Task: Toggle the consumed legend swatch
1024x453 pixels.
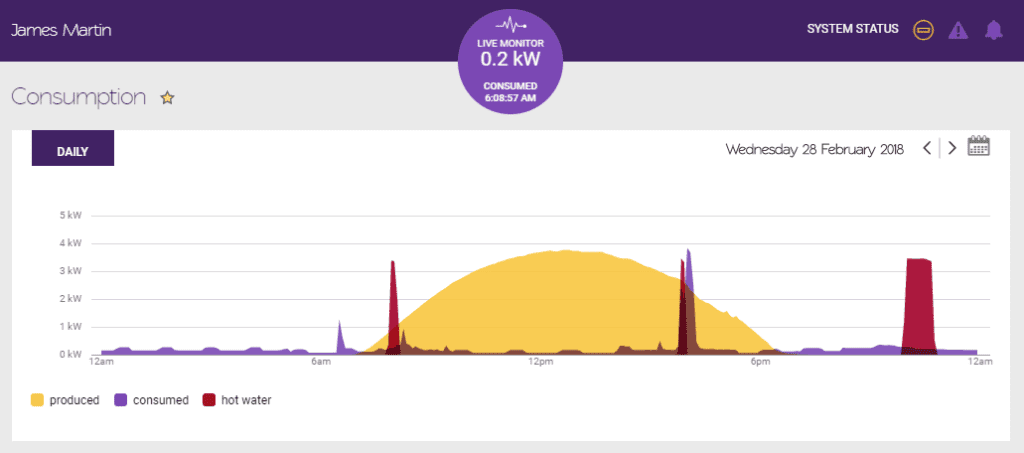Action: point(121,400)
